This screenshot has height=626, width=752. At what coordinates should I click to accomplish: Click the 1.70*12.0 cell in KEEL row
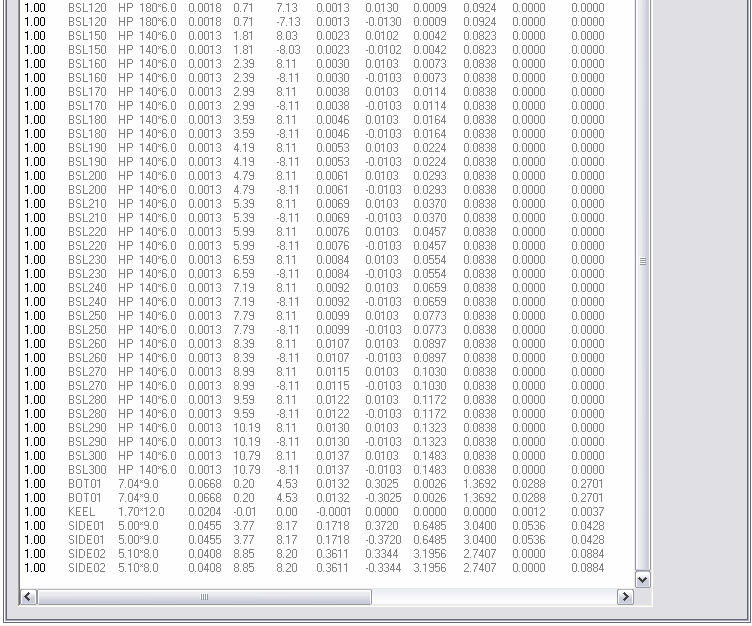click(x=141, y=512)
